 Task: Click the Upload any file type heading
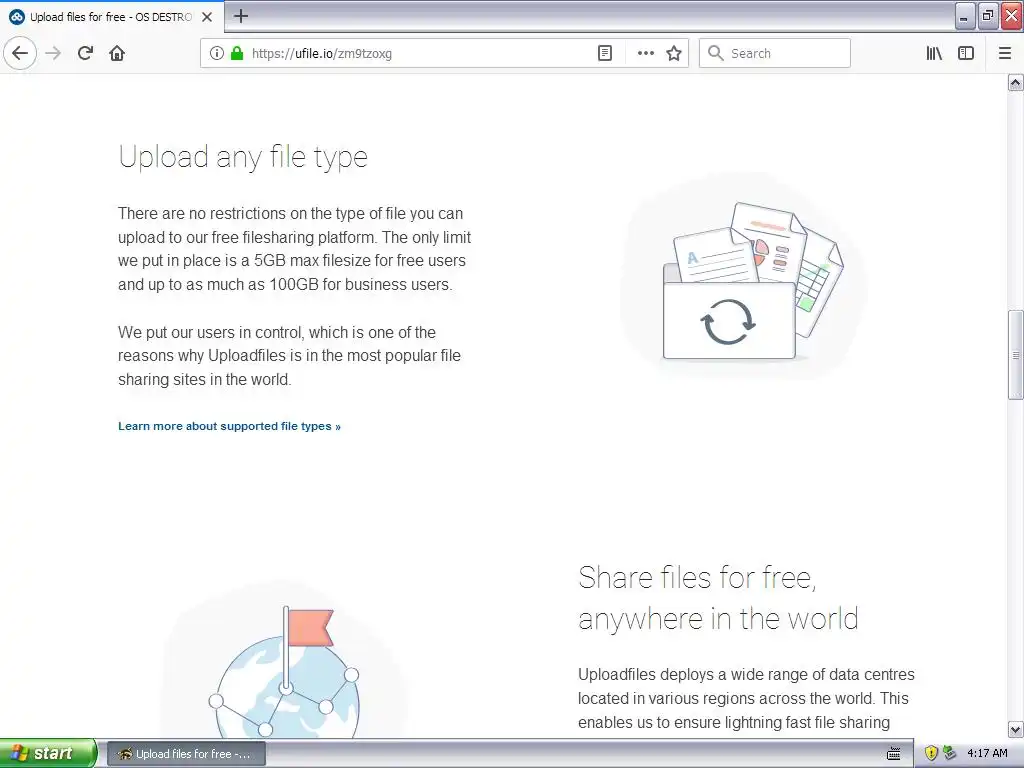point(243,157)
